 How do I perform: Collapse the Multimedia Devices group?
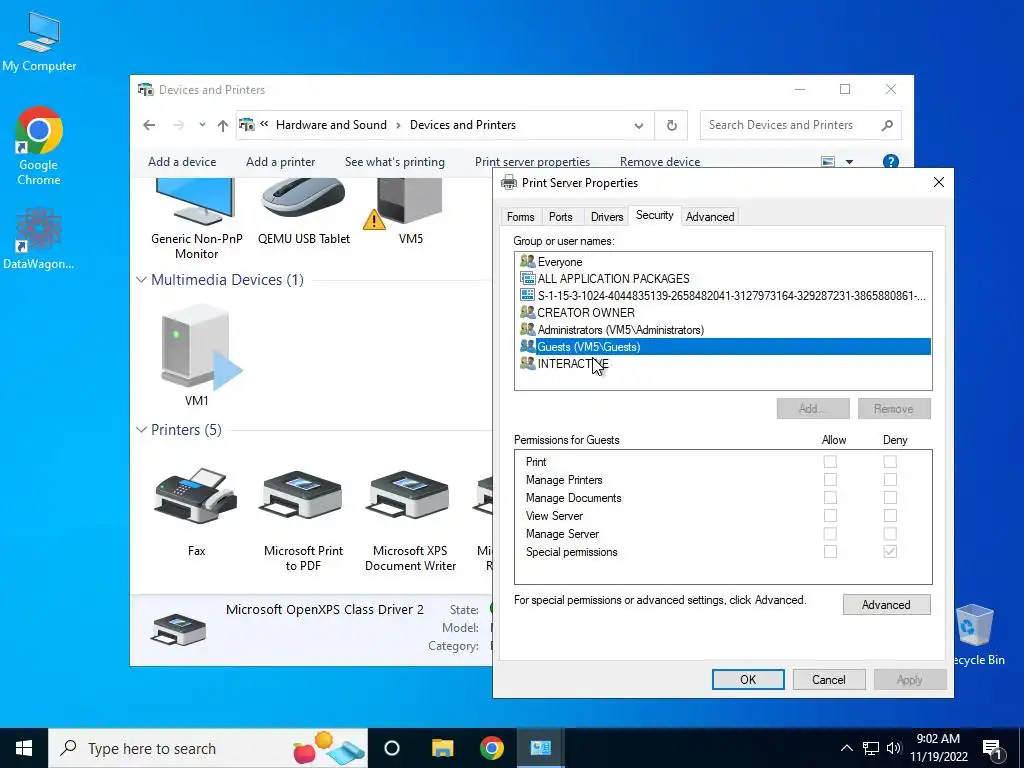point(141,280)
